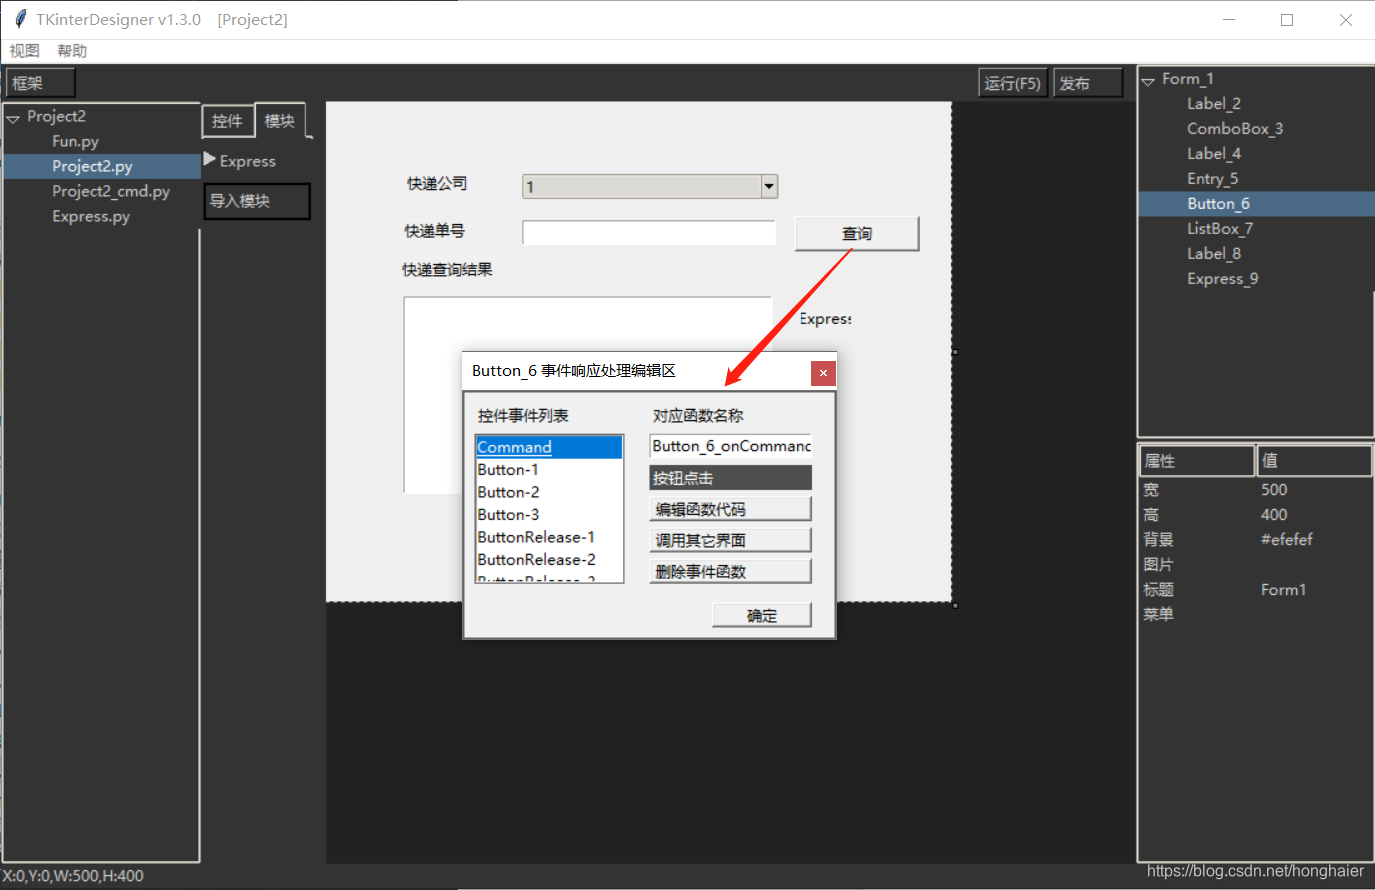Close the Button_6 event dialog
1375x890 pixels.
tap(823, 373)
